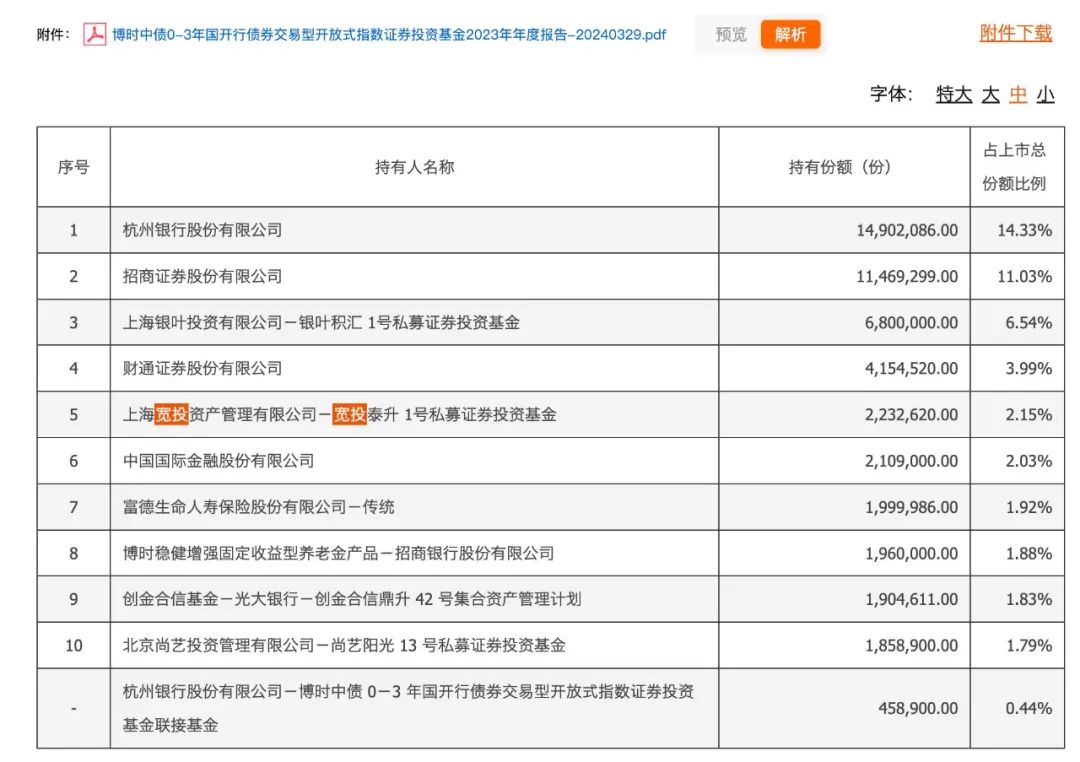Select the 序号 column header
1080x762 pixels.
74,167
